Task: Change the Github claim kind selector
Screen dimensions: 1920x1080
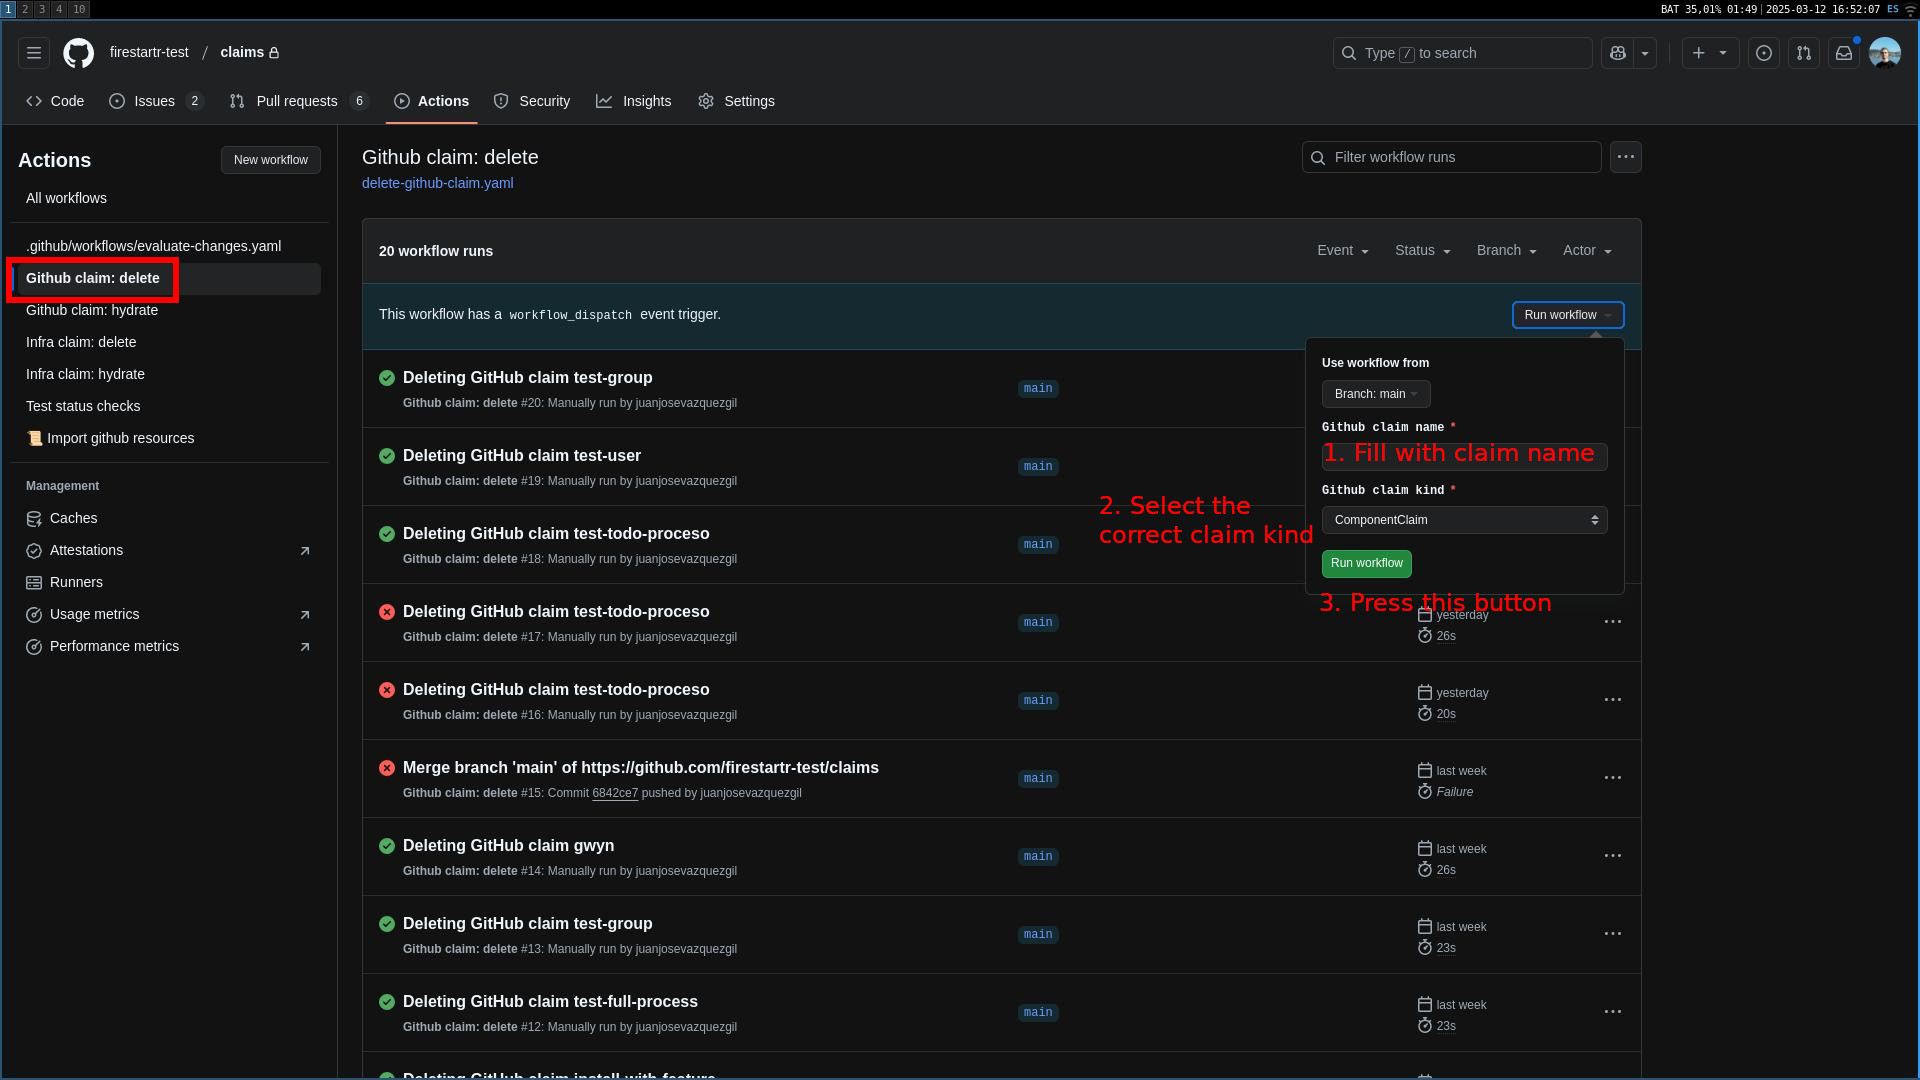Action: point(1463,520)
